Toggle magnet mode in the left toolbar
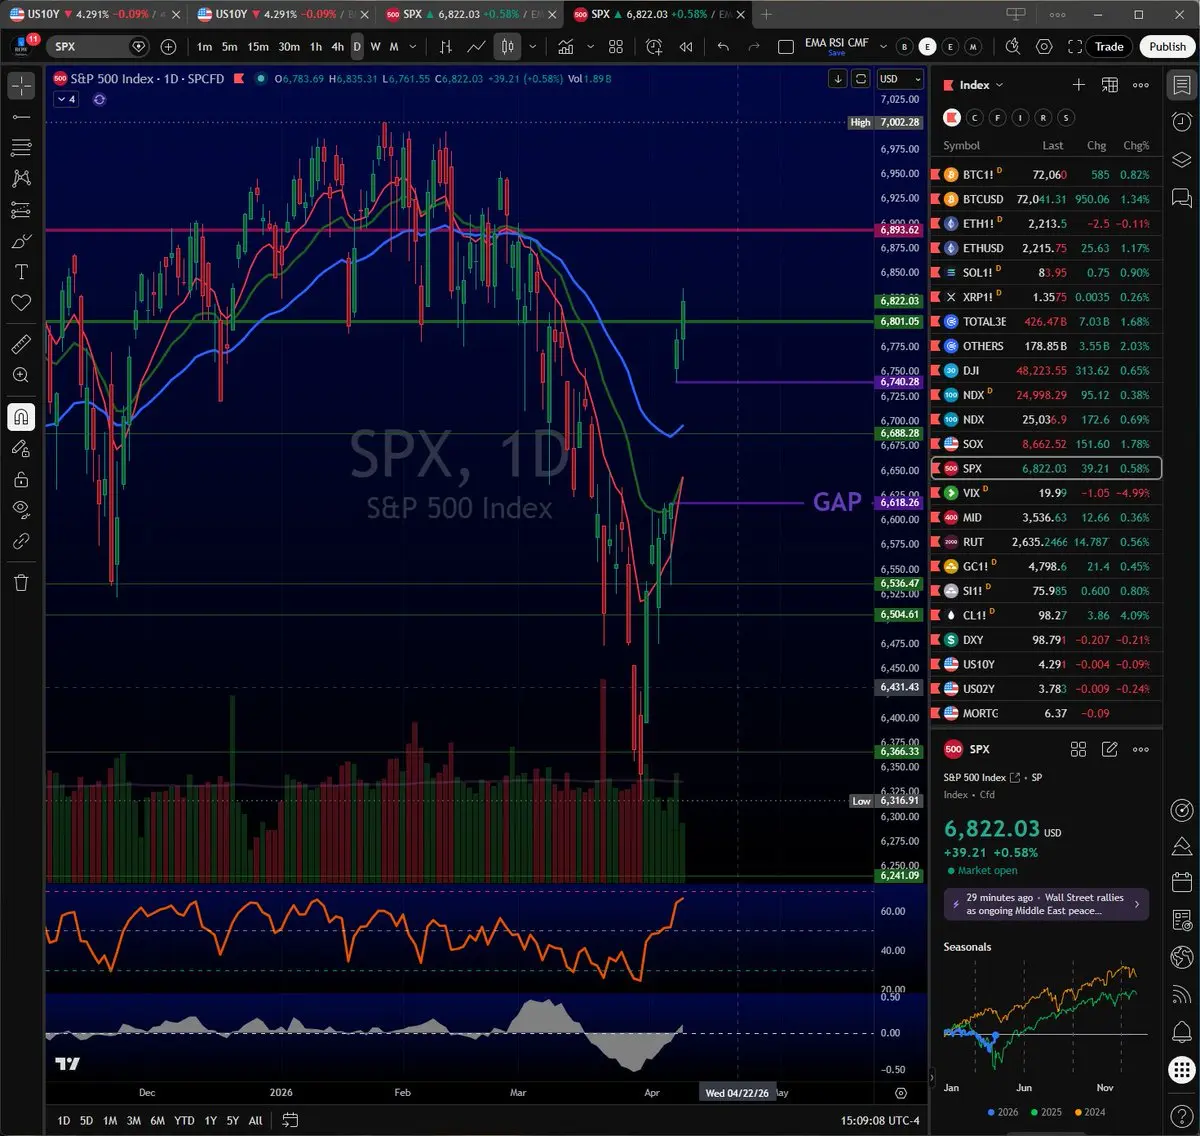 point(21,417)
